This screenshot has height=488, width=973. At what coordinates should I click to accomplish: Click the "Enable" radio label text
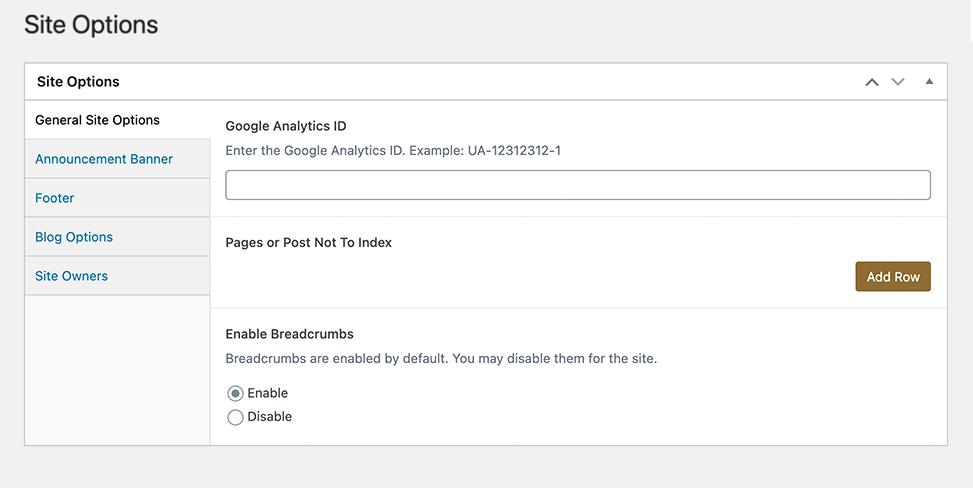267,393
